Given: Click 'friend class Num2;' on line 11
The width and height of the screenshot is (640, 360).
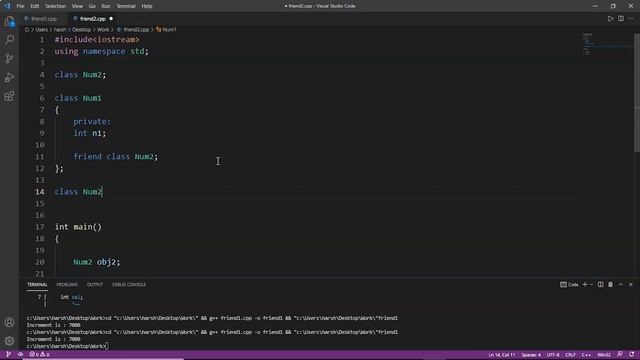Looking at the screenshot, I should (x=116, y=157).
